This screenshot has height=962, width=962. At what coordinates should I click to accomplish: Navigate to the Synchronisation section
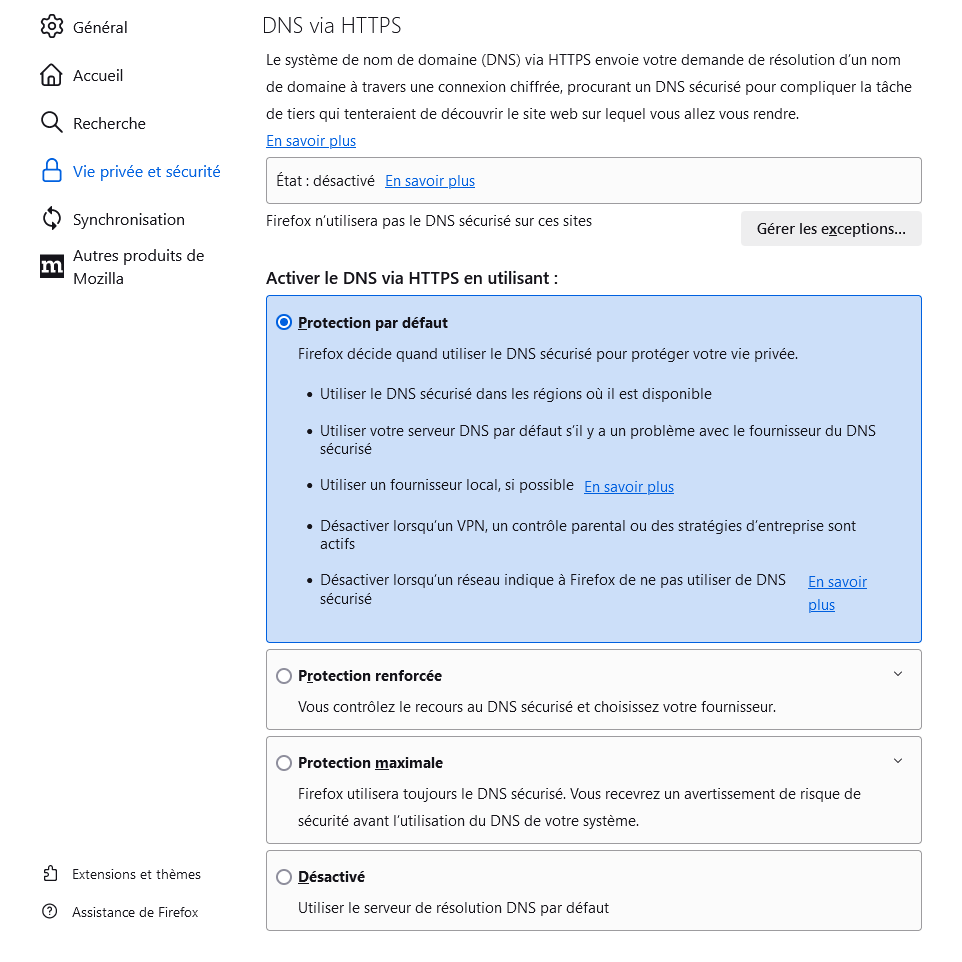(x=128, y=219)
